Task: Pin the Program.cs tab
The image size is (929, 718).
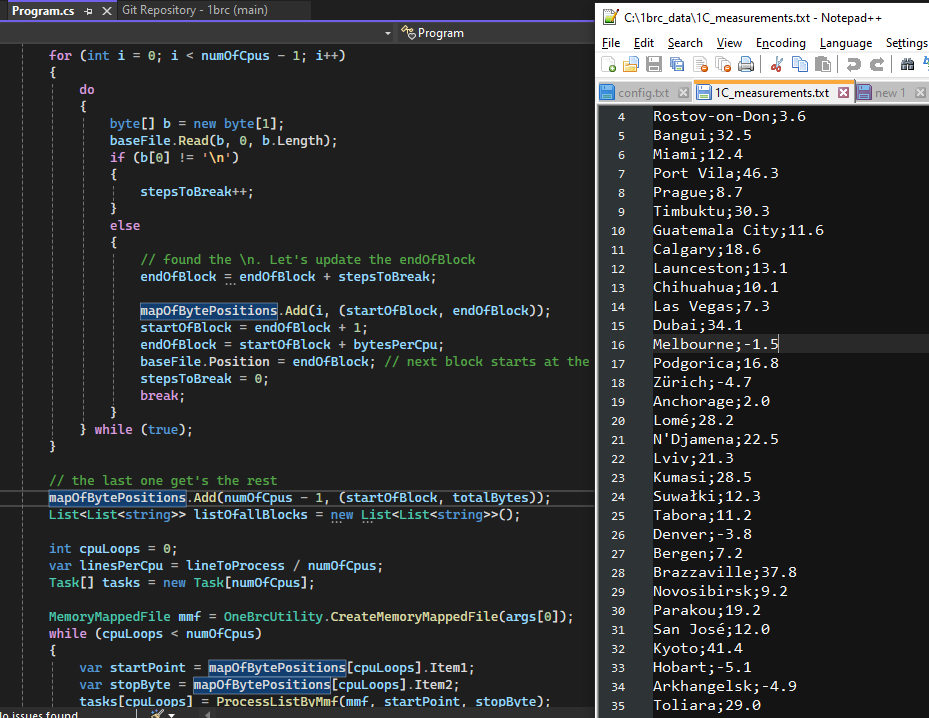Action: pos(88,10)
